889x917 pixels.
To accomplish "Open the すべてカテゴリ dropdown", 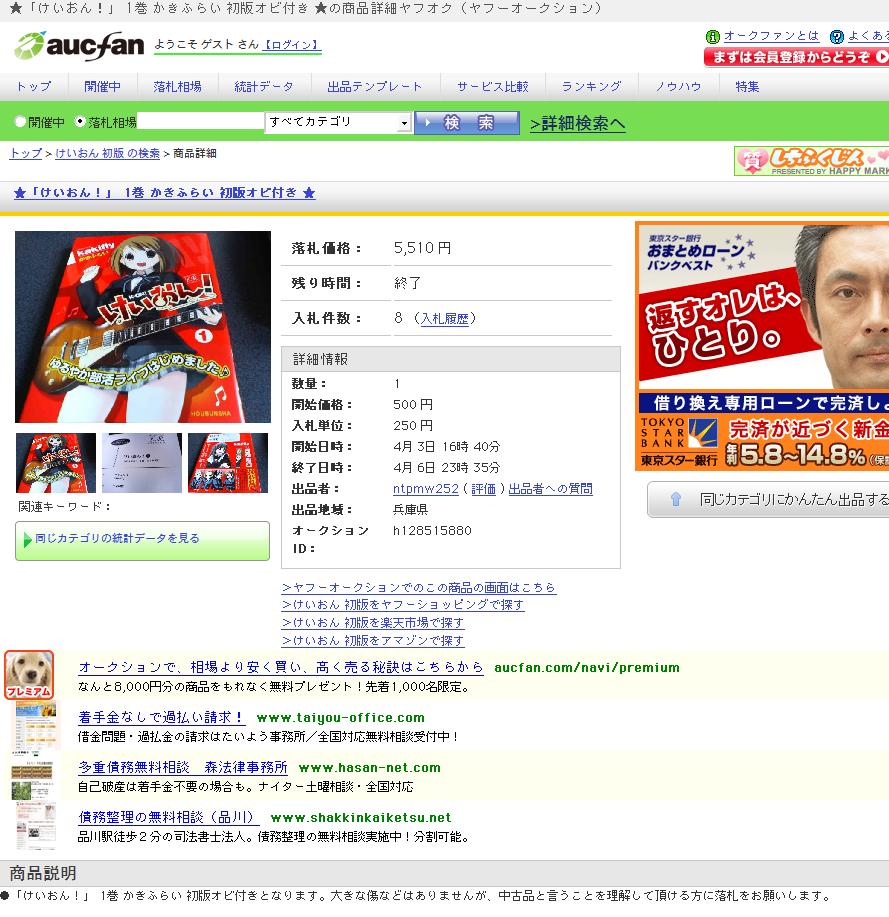I will [x=338, y=122].
